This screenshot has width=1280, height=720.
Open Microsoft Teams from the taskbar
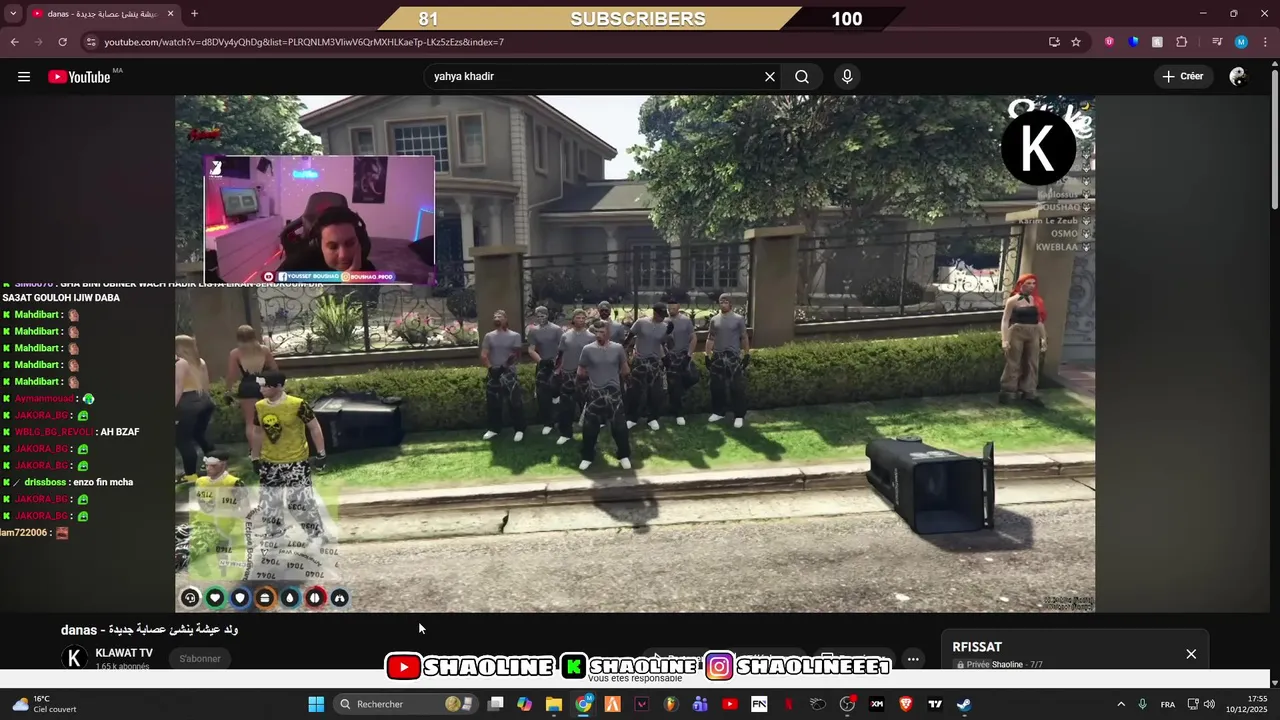pyautogui.click(x=700, y=704)
